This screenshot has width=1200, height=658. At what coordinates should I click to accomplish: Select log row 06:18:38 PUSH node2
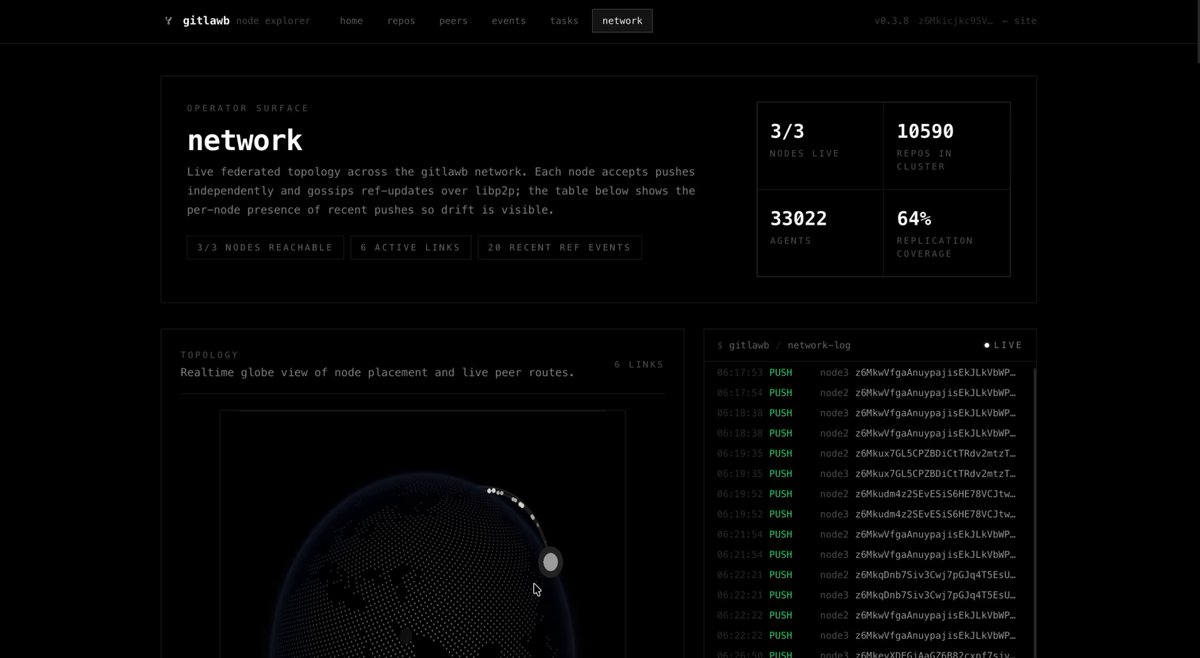[x=867, y=433]
